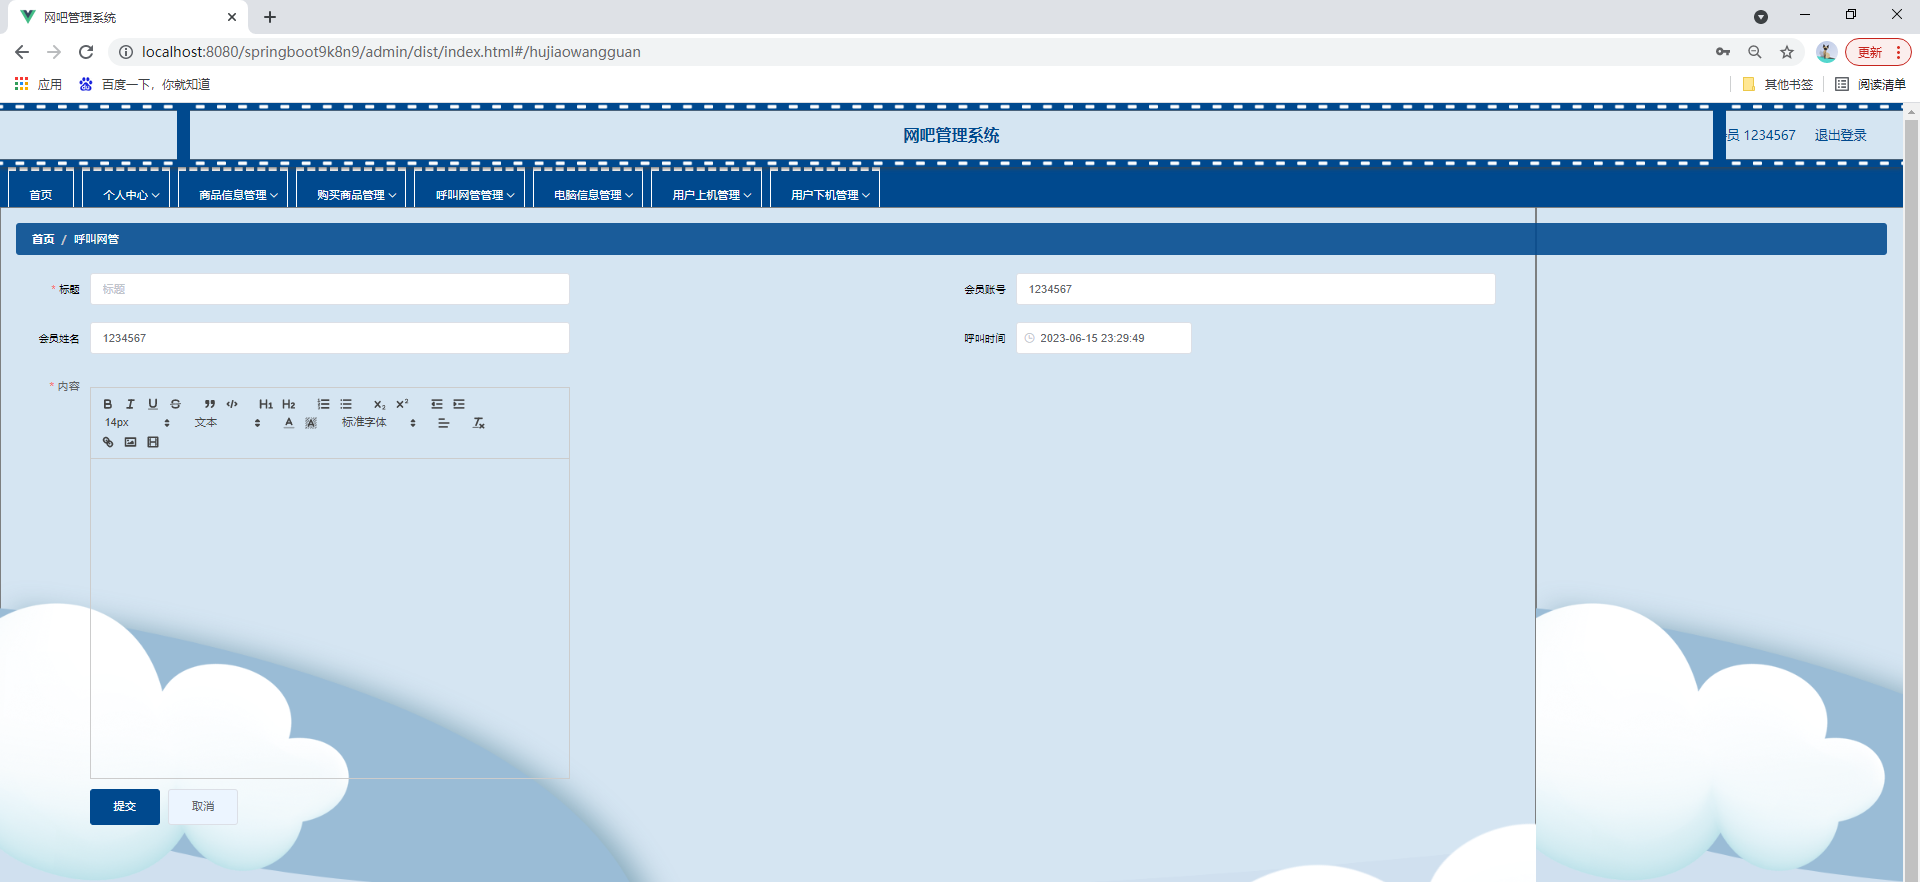Viewport: 1920px width, 882px height.
Task: Click the browser address bar URL
Action: coord(391,52)
